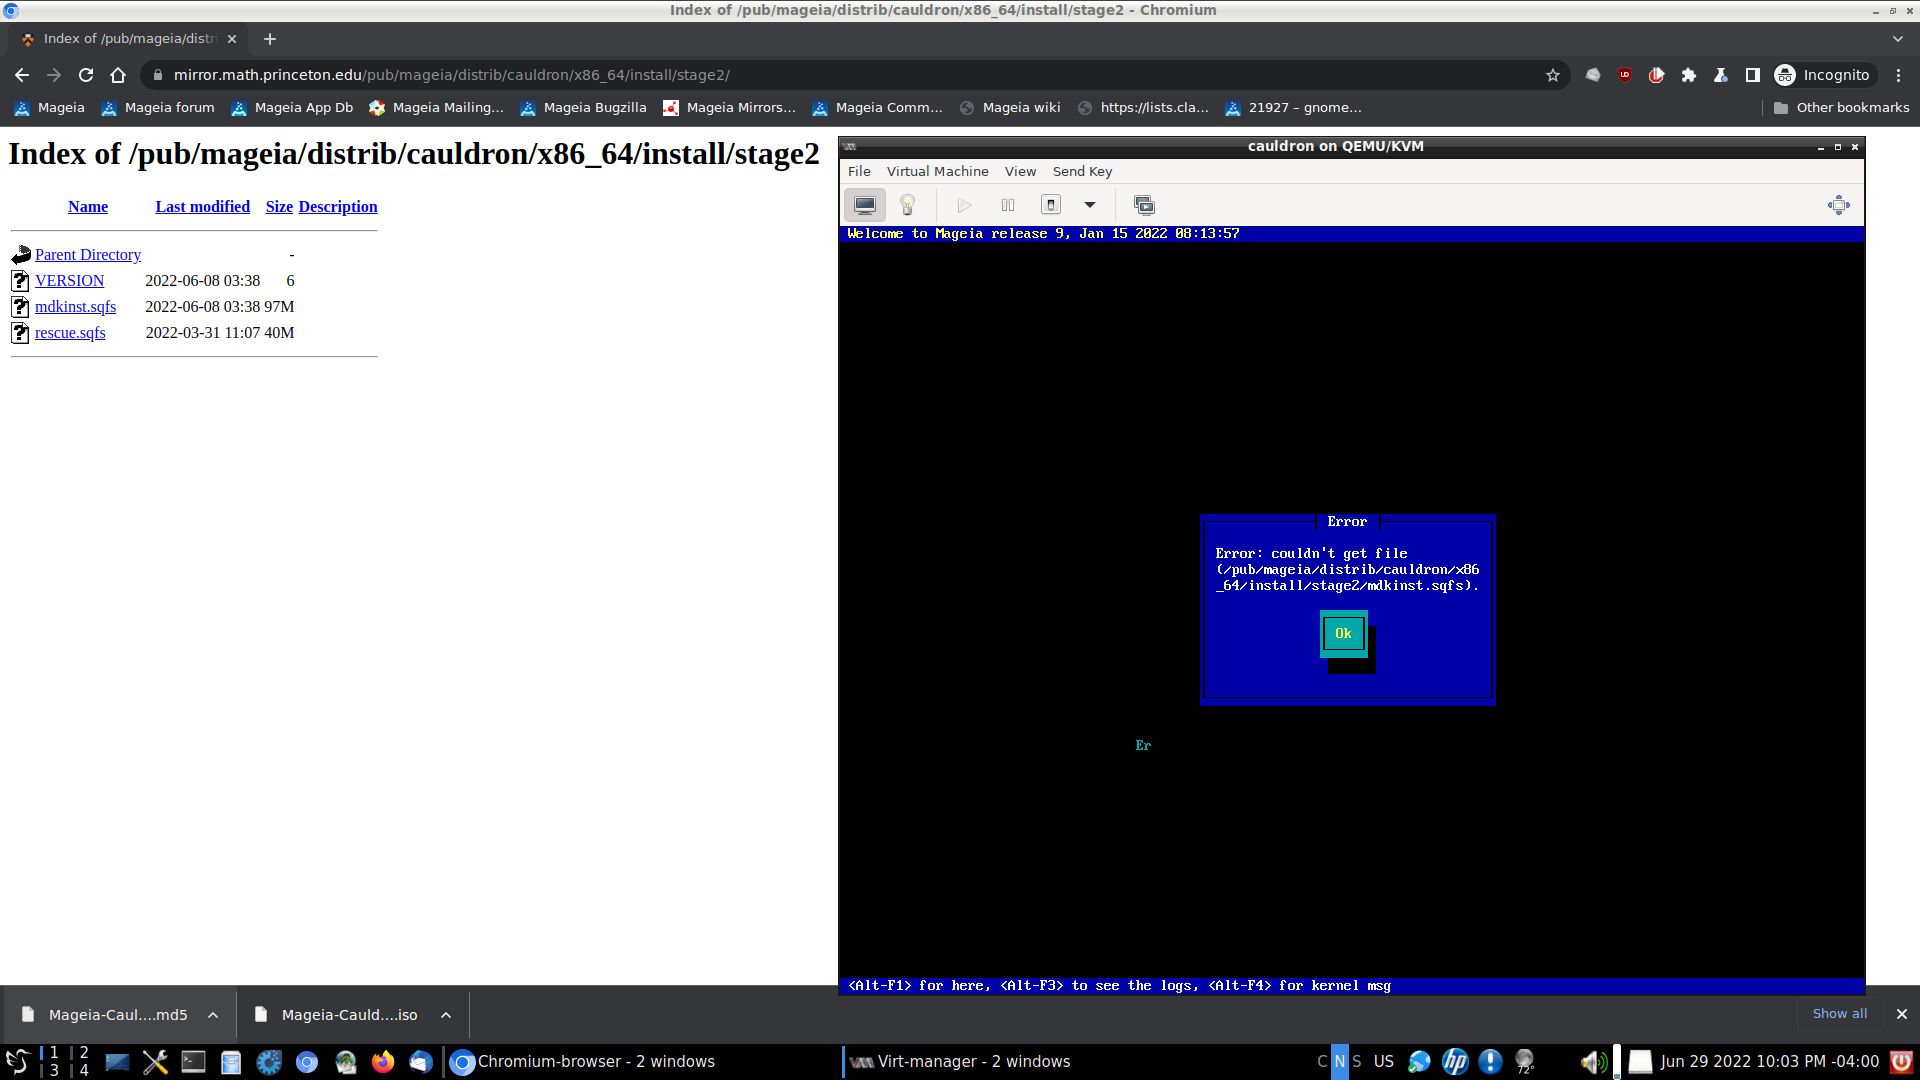The image size is (1920, 1080).
Task: Open a new browser tab
Action: pos(270,39)
